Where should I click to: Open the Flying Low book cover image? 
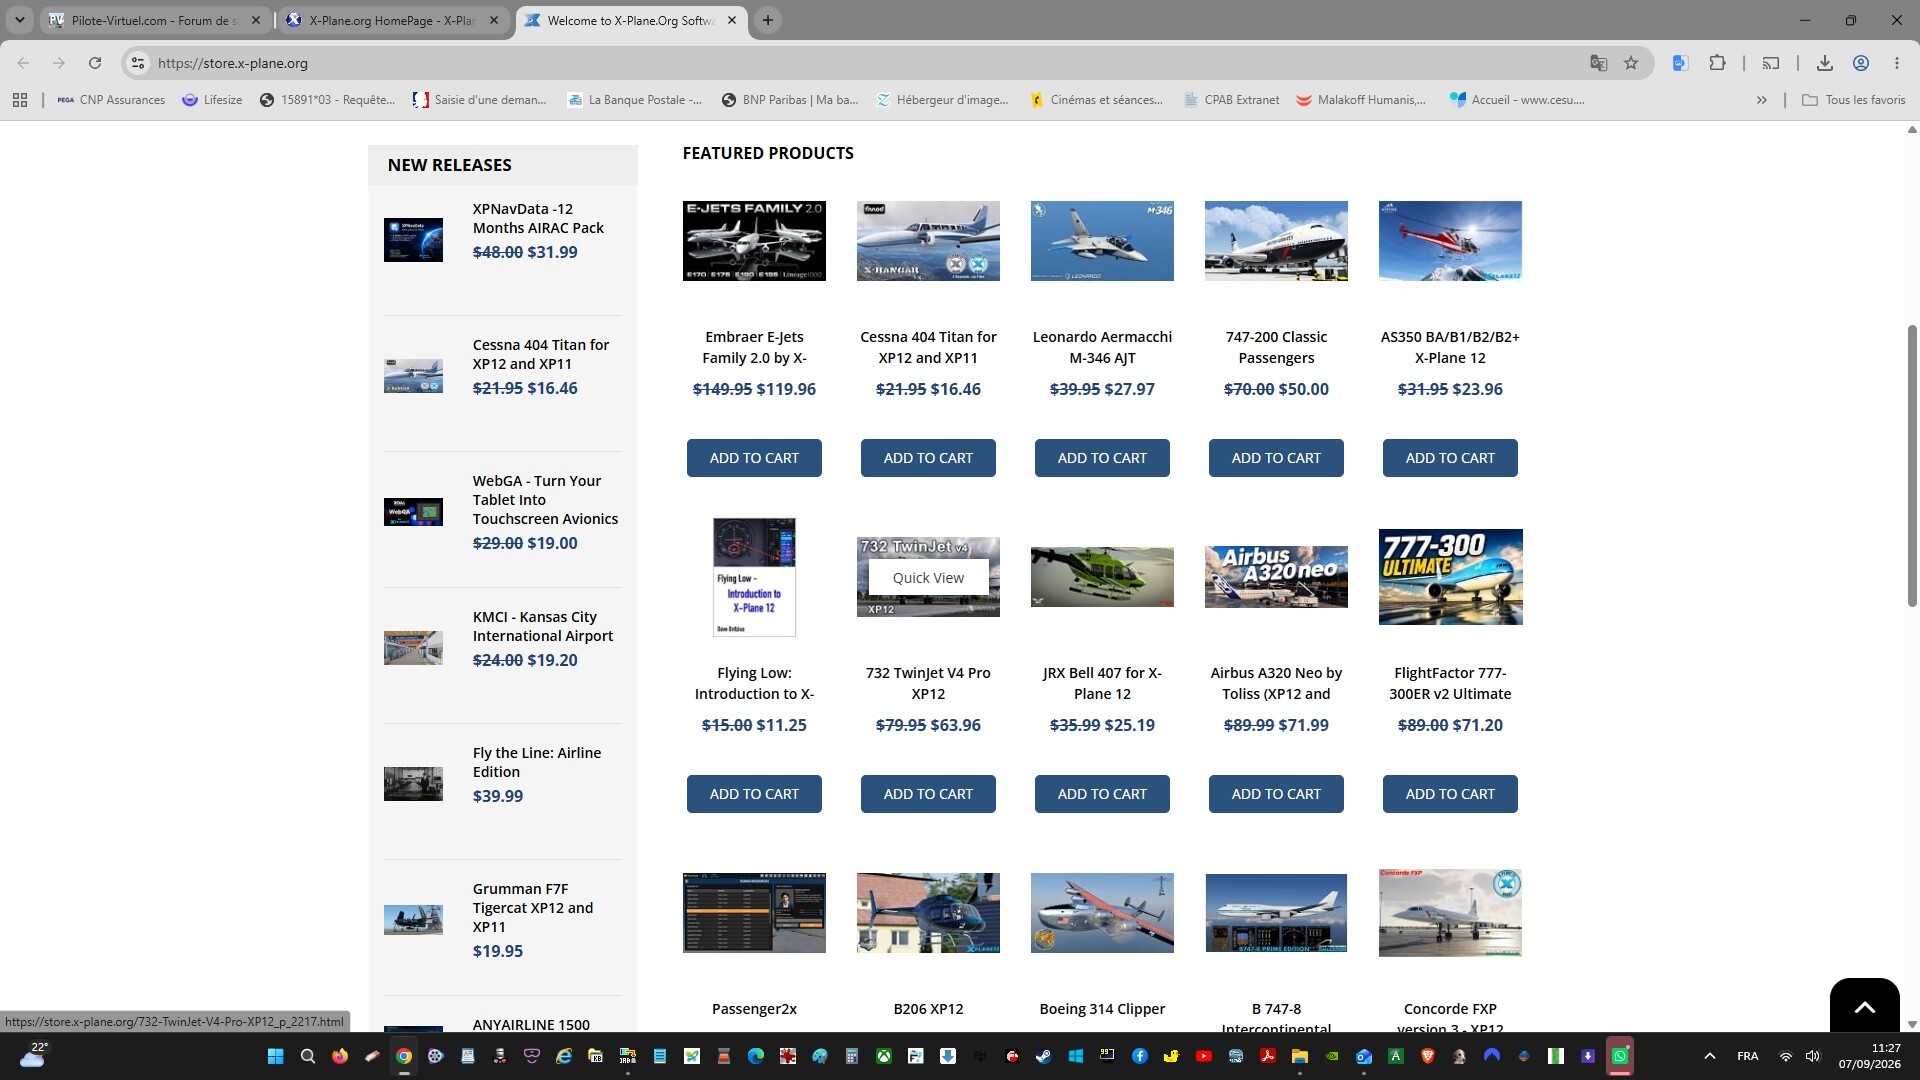[754, 577]
